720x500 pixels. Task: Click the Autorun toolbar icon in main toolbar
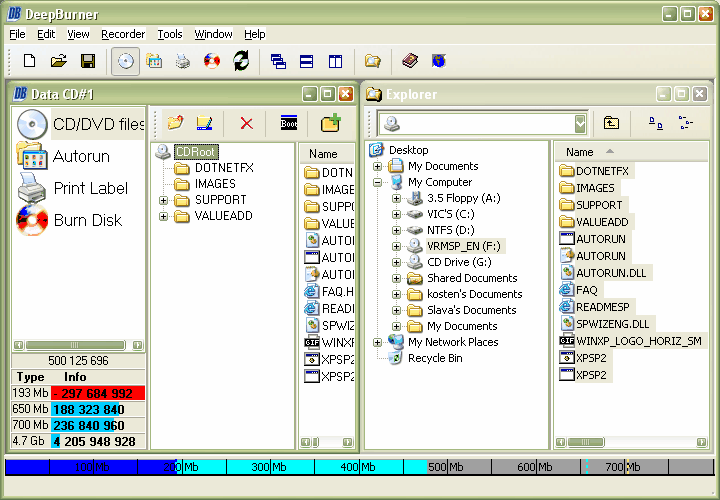coord(154,61)
